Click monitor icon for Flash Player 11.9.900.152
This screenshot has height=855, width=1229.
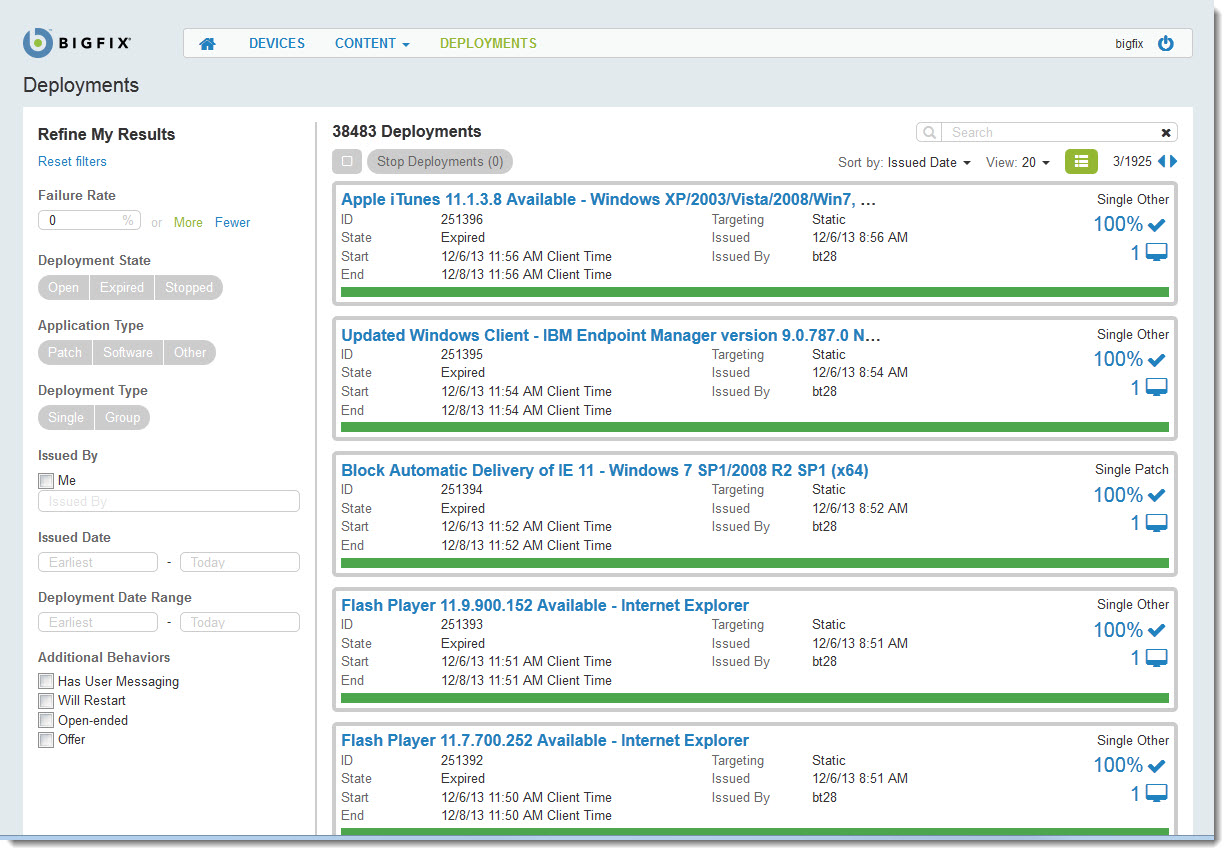click(x=1157, y=658)
